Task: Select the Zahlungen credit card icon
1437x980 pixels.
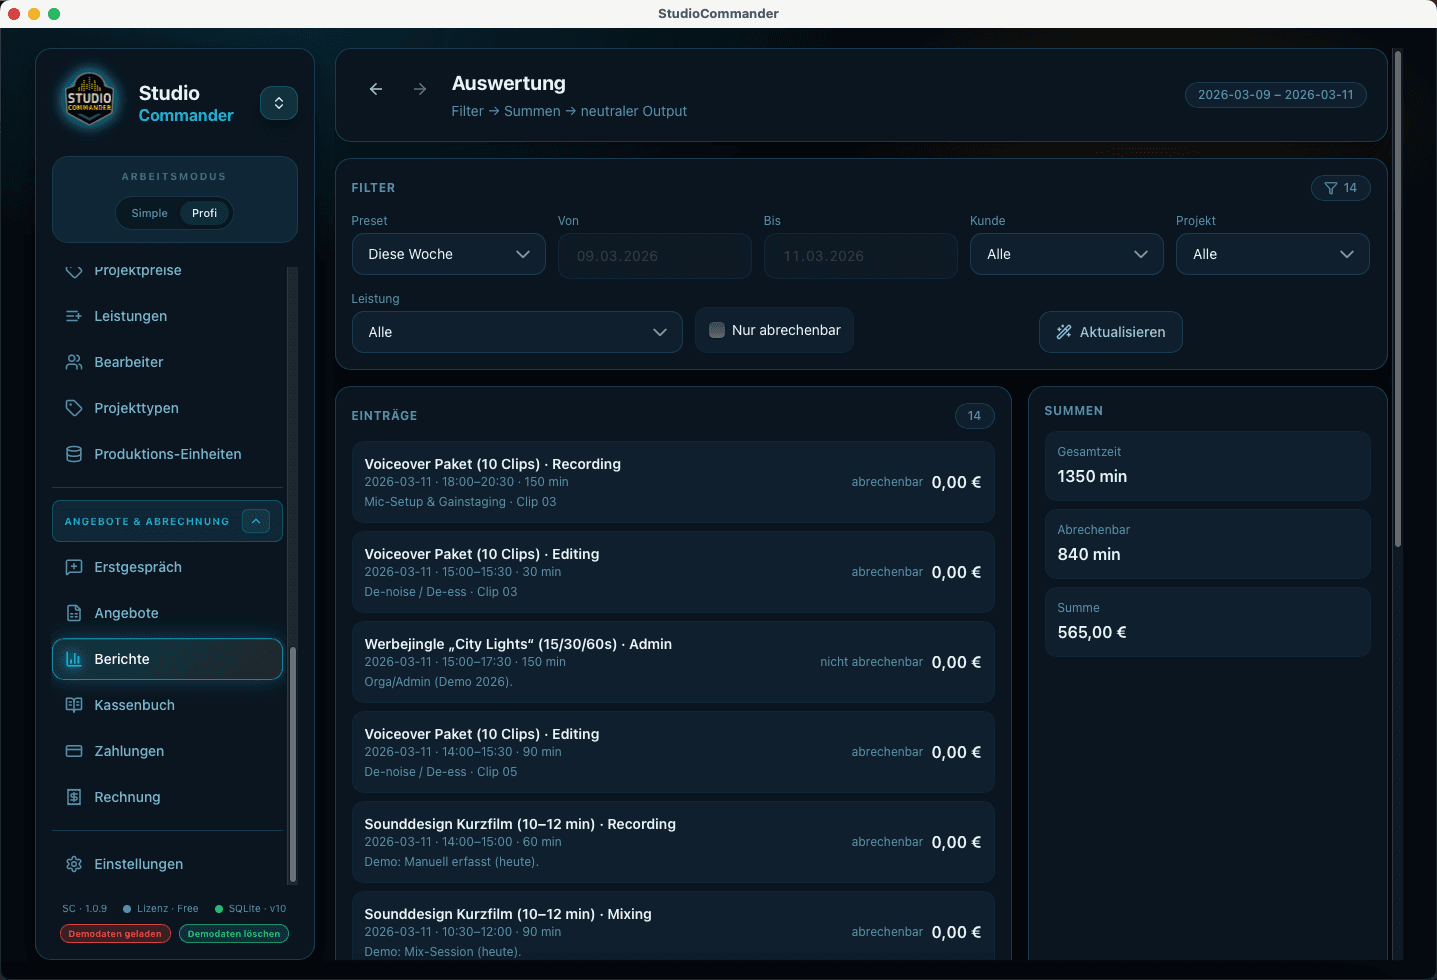Action: coord(73,751)
